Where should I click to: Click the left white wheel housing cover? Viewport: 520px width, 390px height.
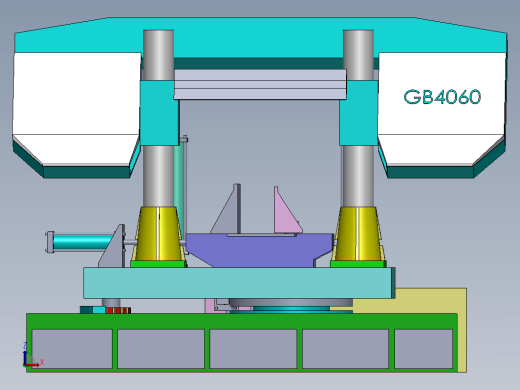pos(77,108)
